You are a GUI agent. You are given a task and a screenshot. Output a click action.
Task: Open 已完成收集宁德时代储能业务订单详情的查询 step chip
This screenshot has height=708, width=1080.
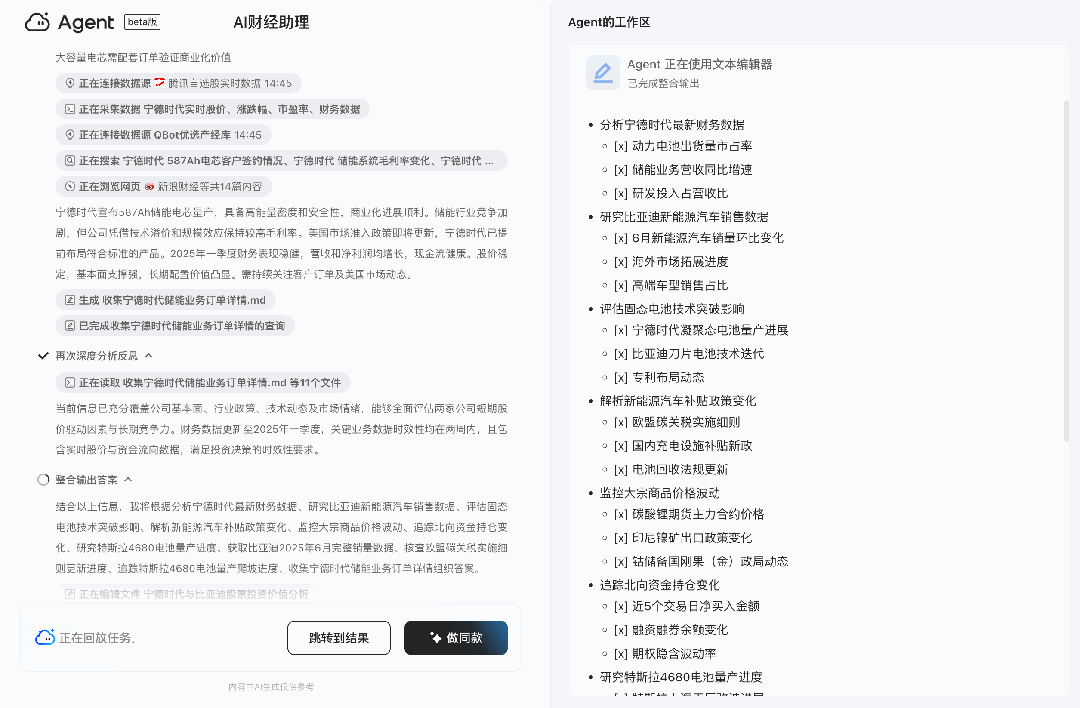[x=175, y=325]
